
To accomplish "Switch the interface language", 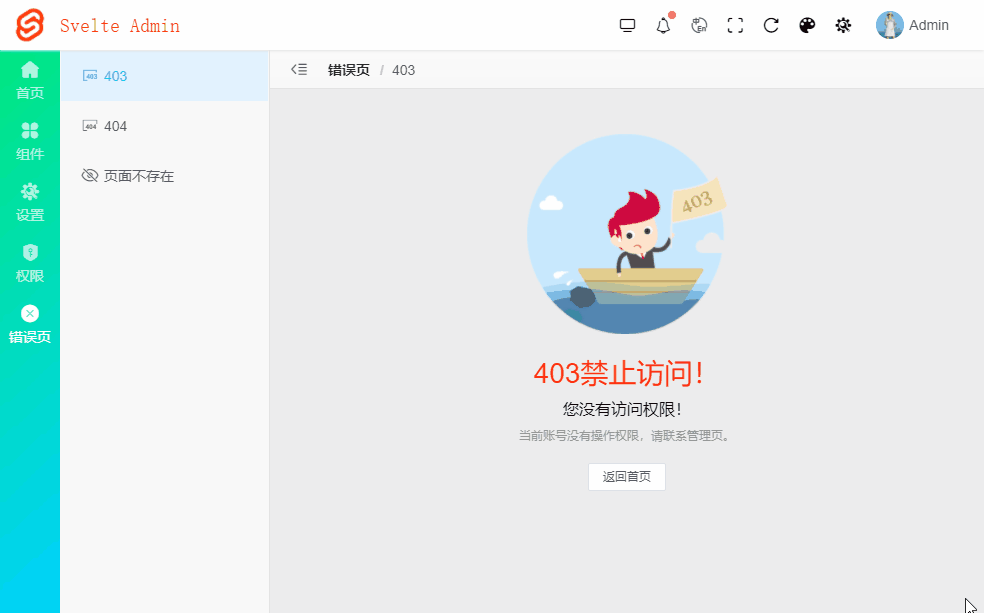I will [x=699, y=25].
